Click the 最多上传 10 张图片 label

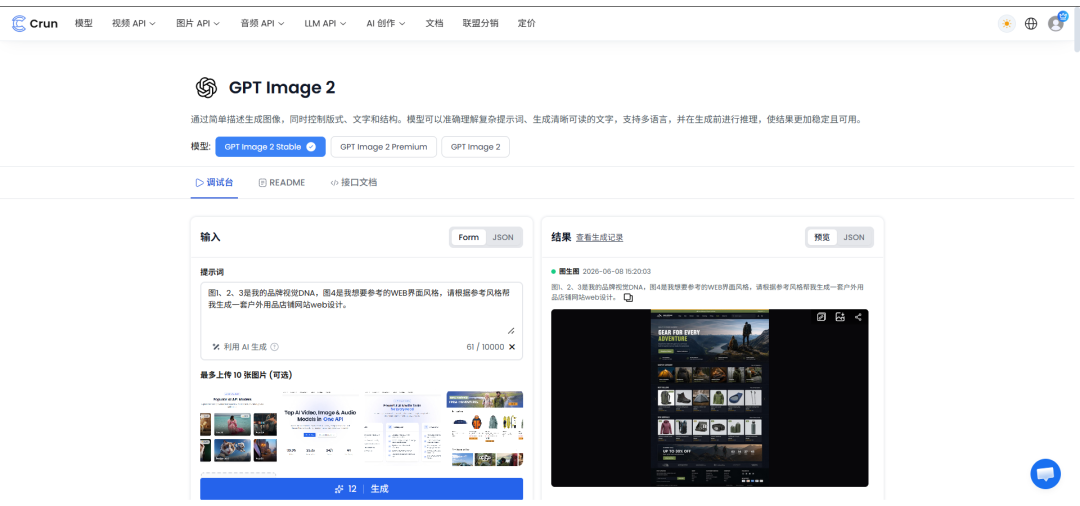click(x=246, y=375)
